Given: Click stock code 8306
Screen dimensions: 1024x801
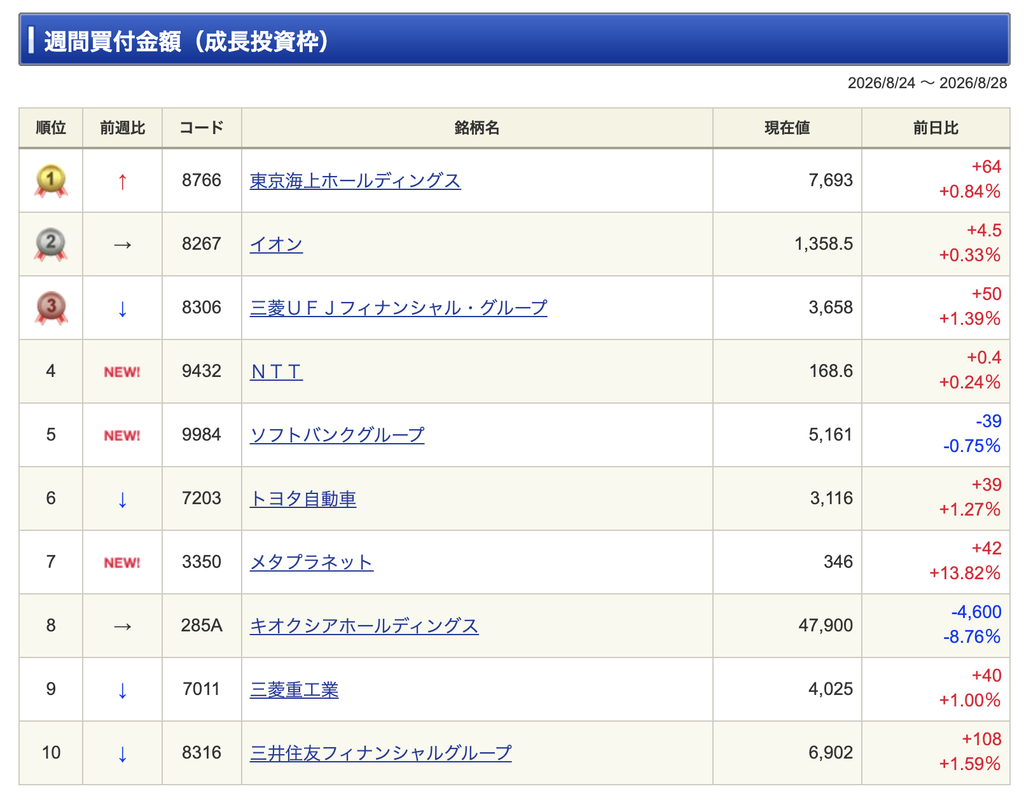Looking at the screenshot, I should coord(202,307).
